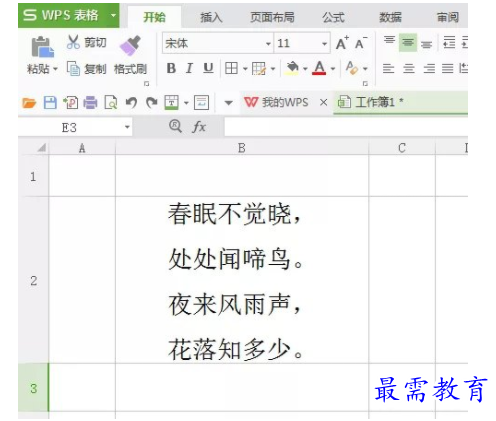Switch to the 页面布局 tab

click(x=272, y=17)
